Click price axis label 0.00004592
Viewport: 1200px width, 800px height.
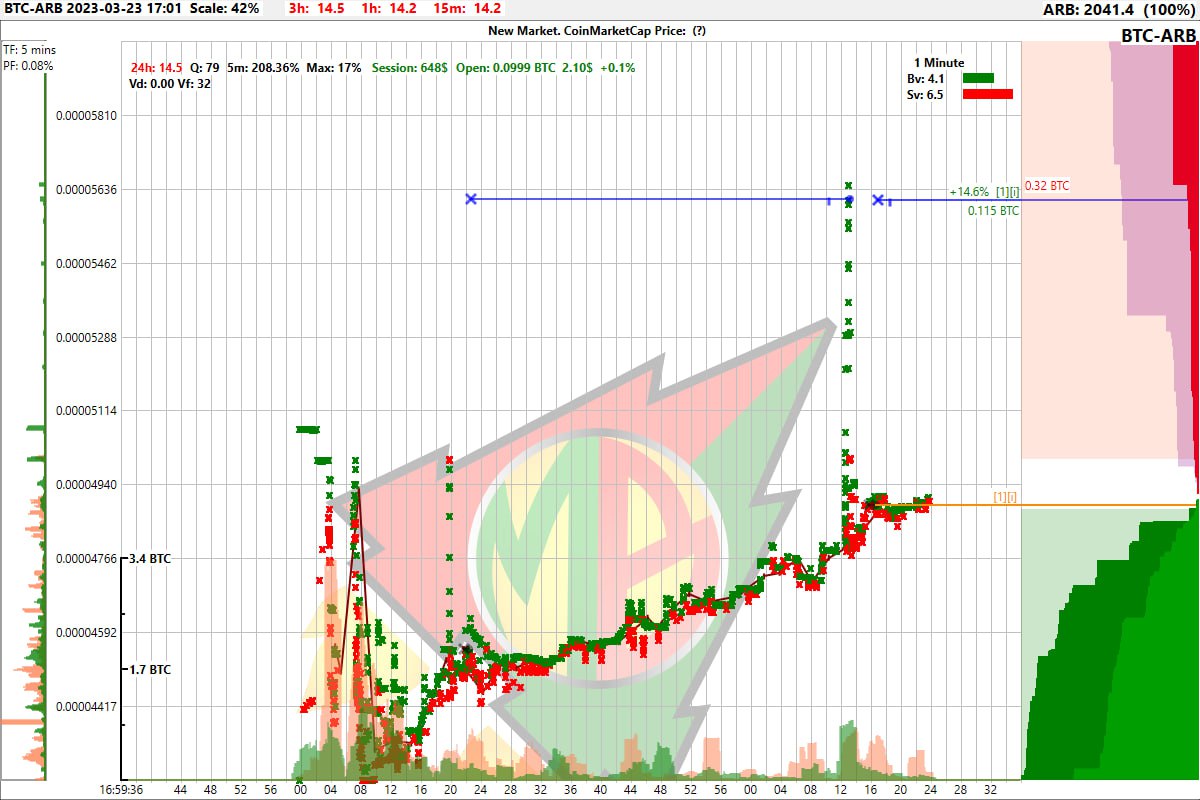coord(87,633)
